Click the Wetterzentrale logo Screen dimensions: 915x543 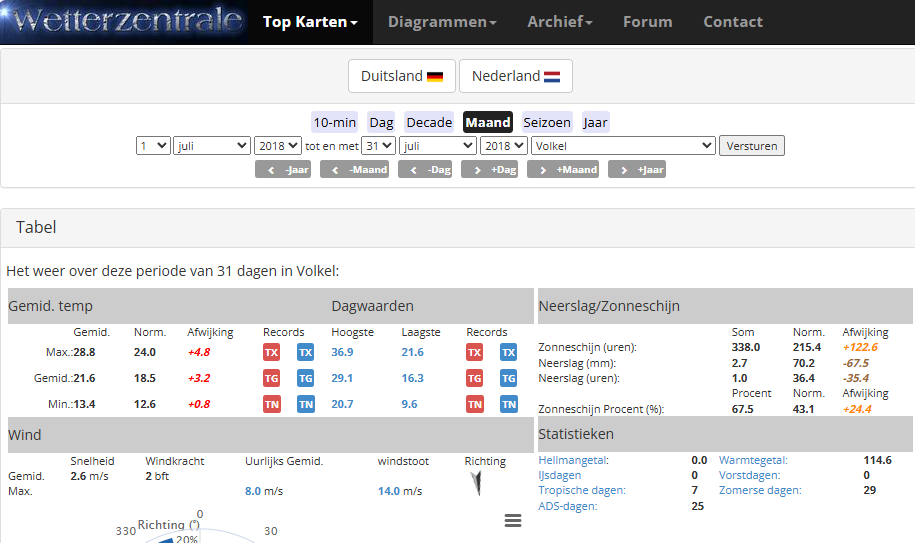(x=123, y=21)
